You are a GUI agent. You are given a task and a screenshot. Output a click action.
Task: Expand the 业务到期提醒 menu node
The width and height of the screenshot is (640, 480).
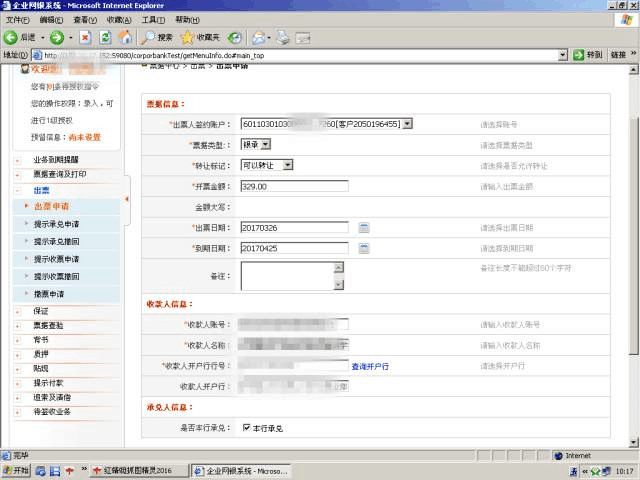point(18,160)
